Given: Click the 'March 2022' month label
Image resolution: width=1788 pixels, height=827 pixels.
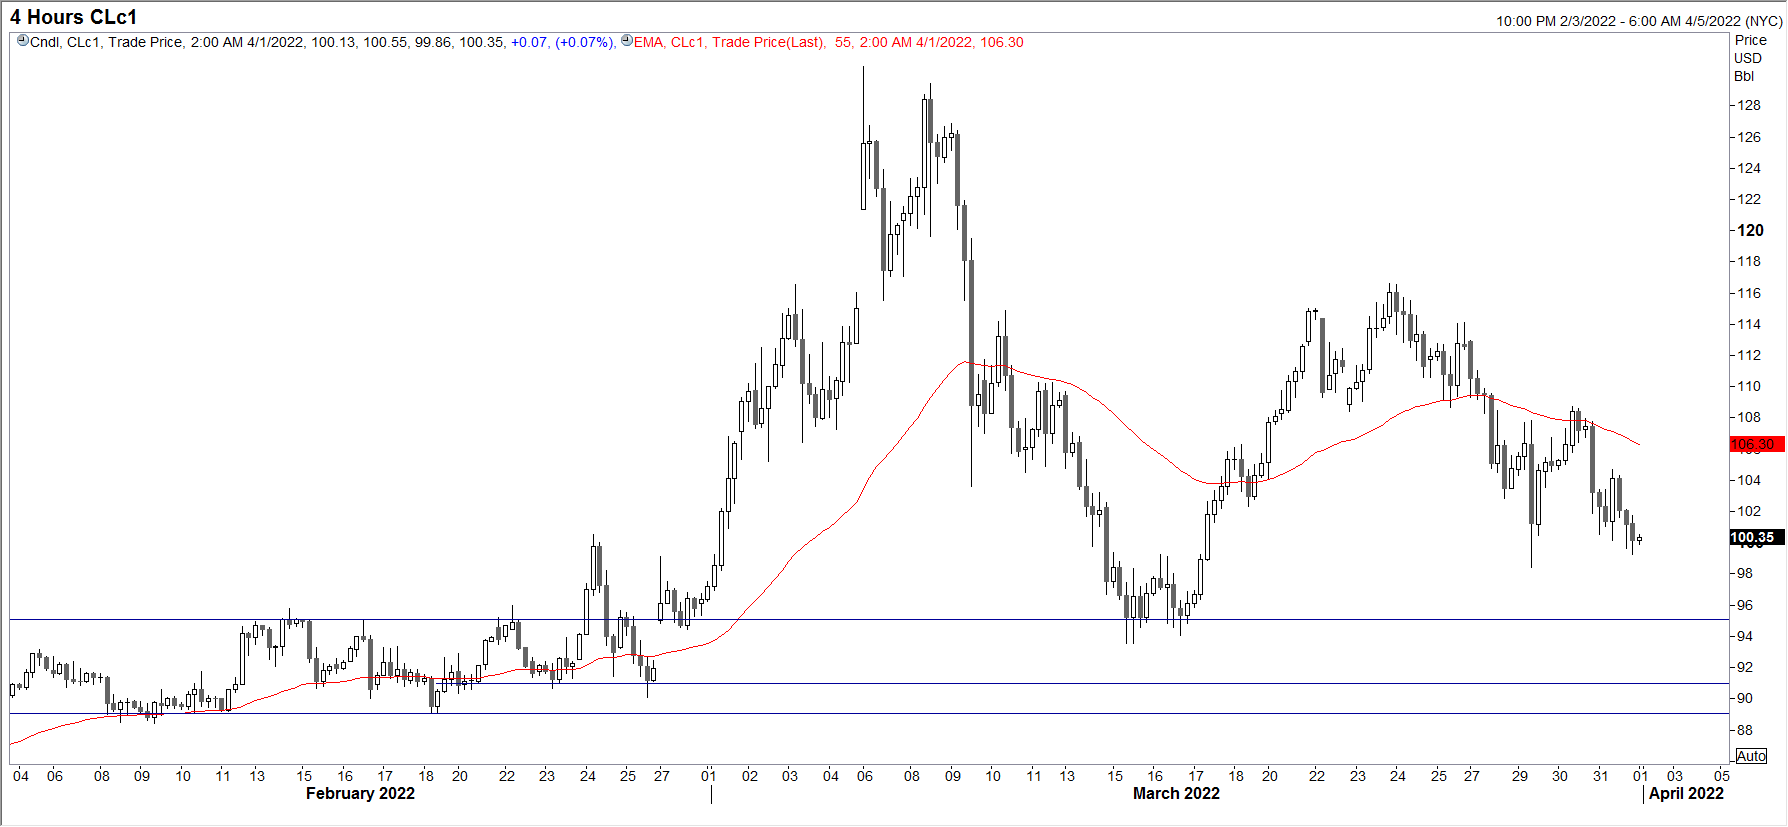Looking at the screenshot, I should click(x=1176, y=793).
